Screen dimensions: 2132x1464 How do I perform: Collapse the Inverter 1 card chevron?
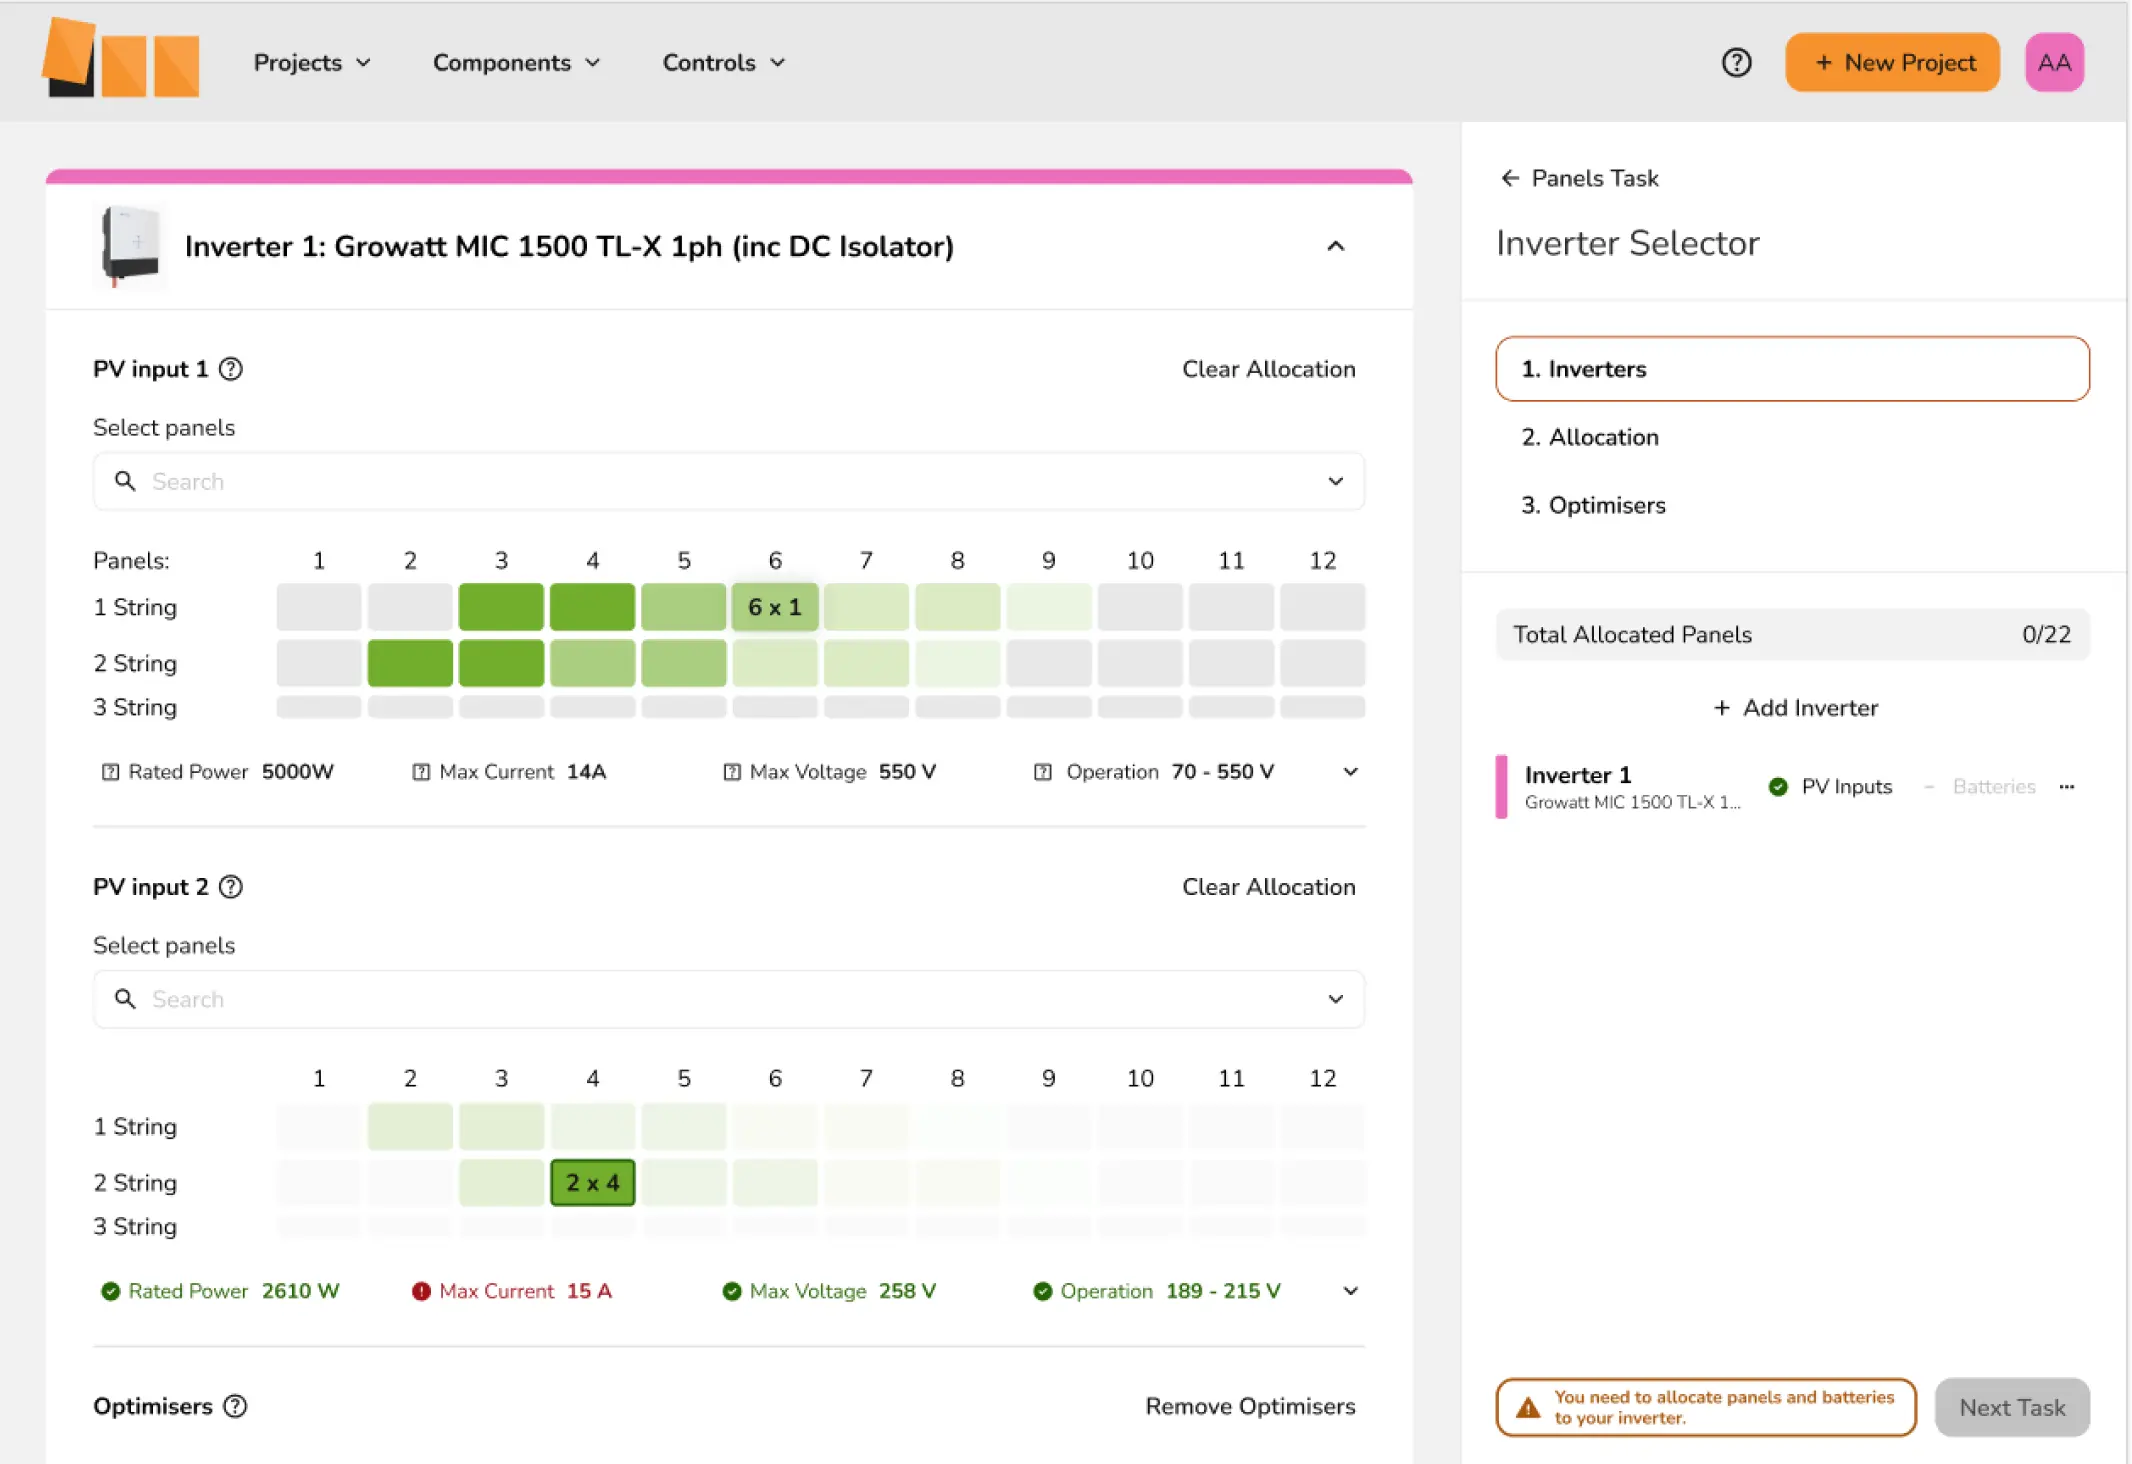tap(1335, 246)
